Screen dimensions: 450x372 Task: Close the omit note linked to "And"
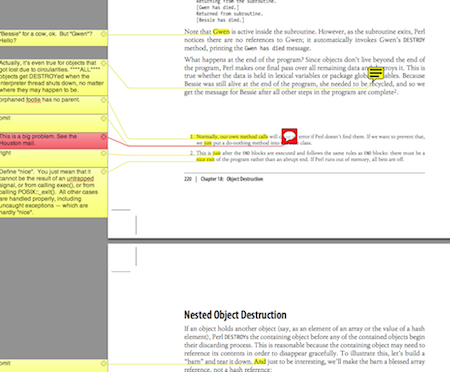point(104,363)
